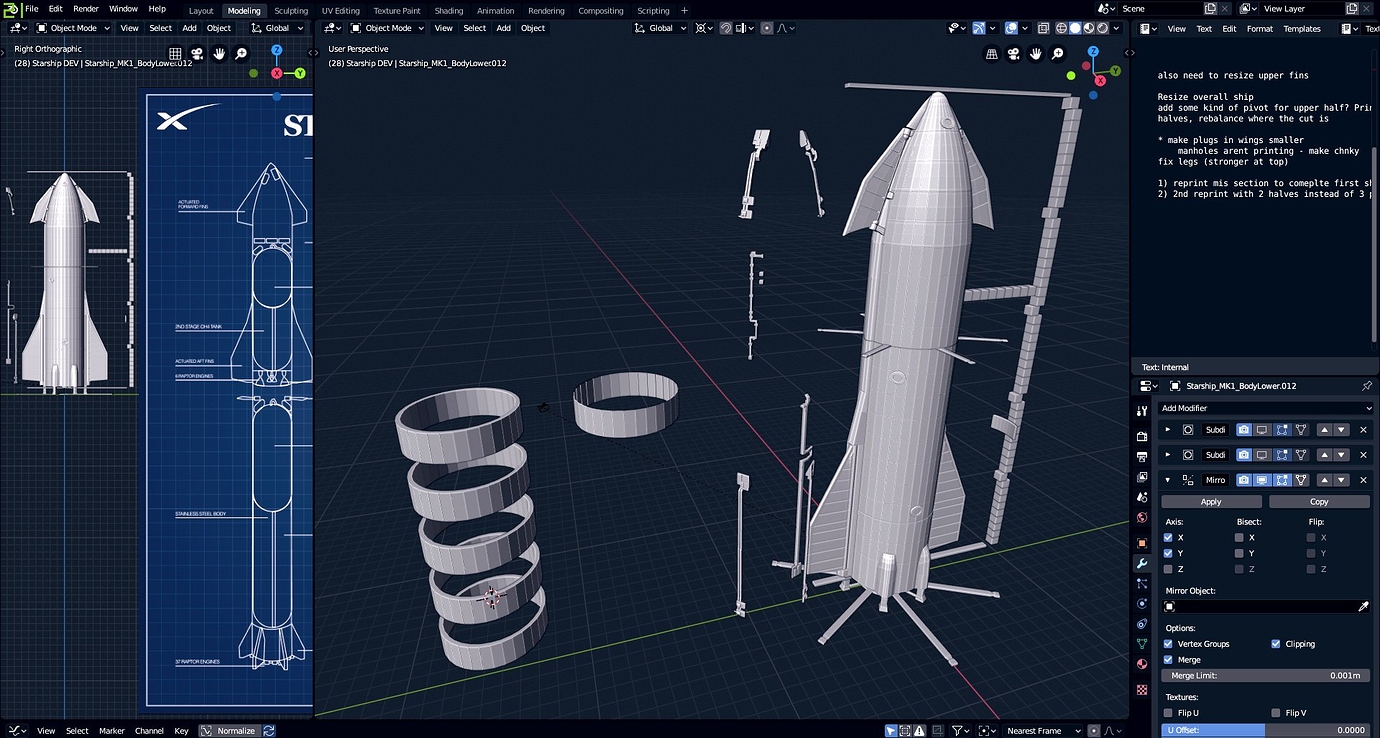Open the World properties tab icon
1380x738 pixels.
pos(1142,517)
